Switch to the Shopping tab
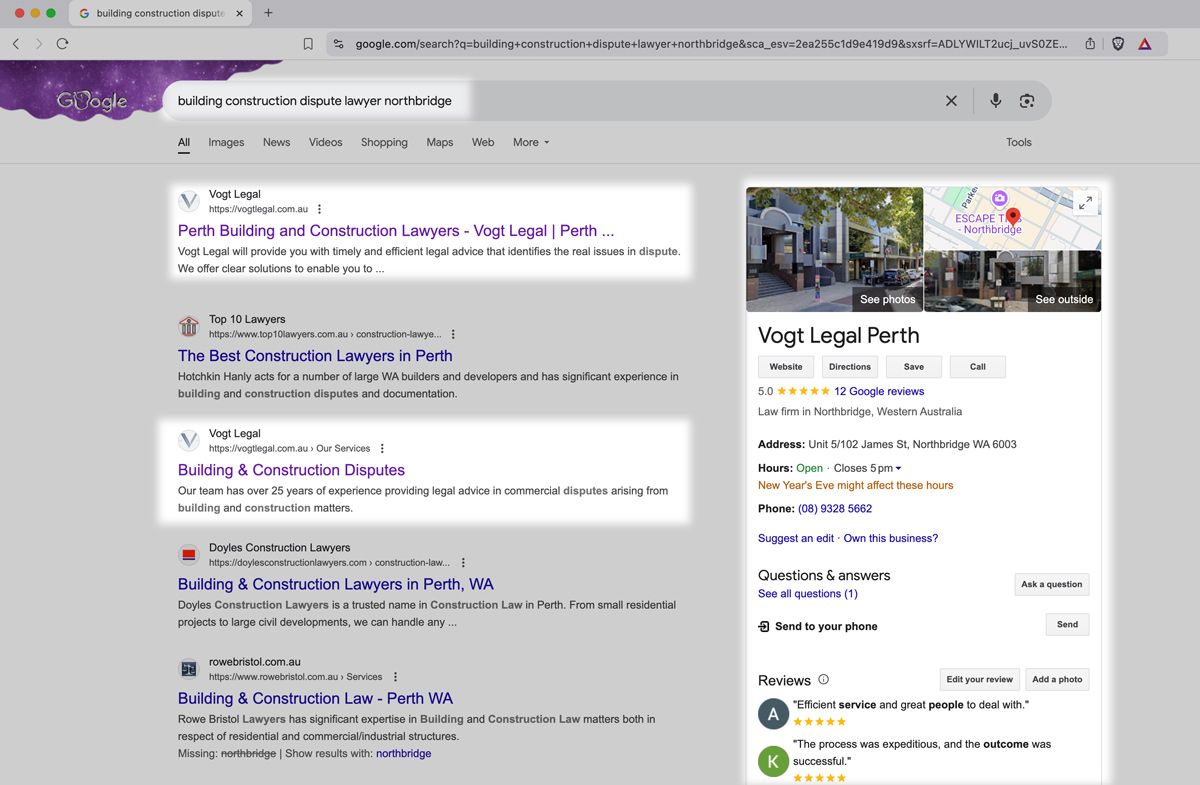This screenshot has width=1200, height=785. (384, 142)
